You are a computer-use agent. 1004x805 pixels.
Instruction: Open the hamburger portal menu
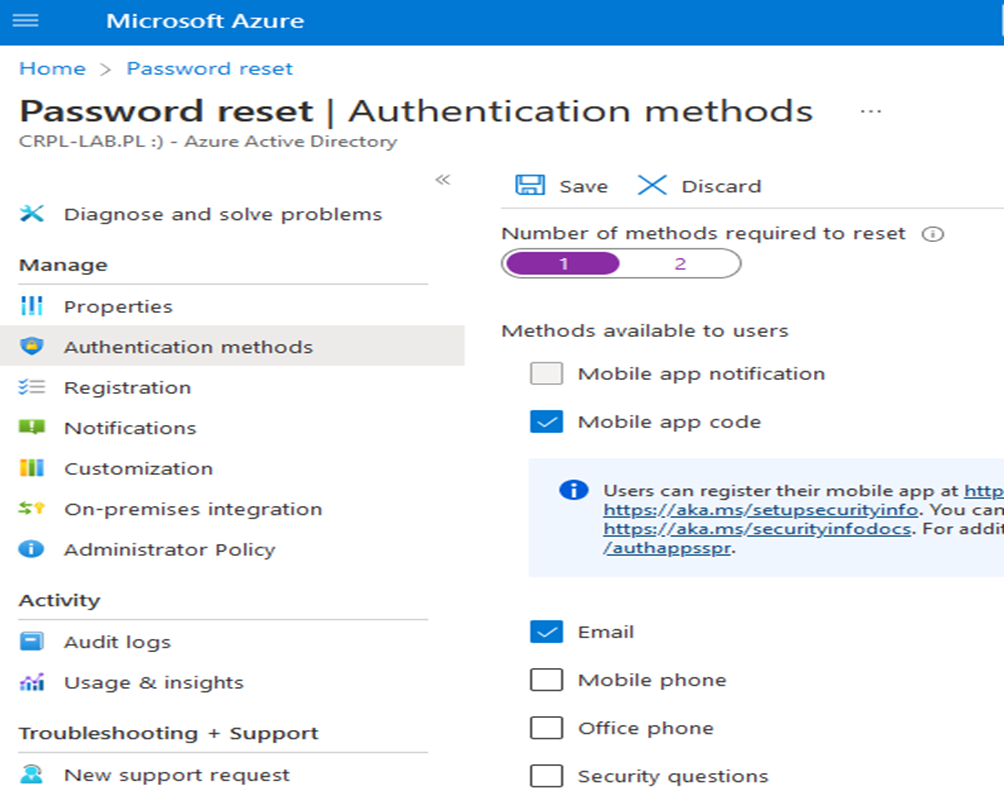(x=25, y=21)
